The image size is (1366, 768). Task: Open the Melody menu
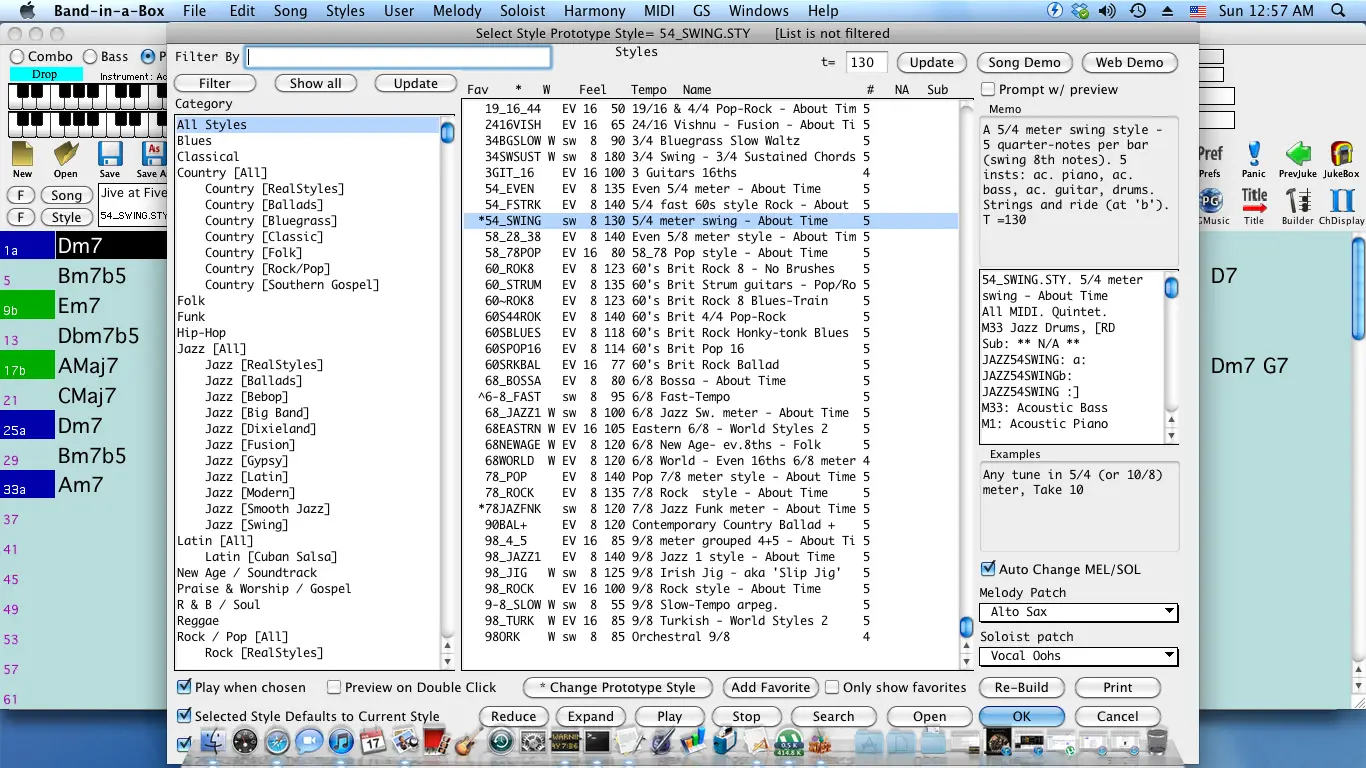(457, 11)
